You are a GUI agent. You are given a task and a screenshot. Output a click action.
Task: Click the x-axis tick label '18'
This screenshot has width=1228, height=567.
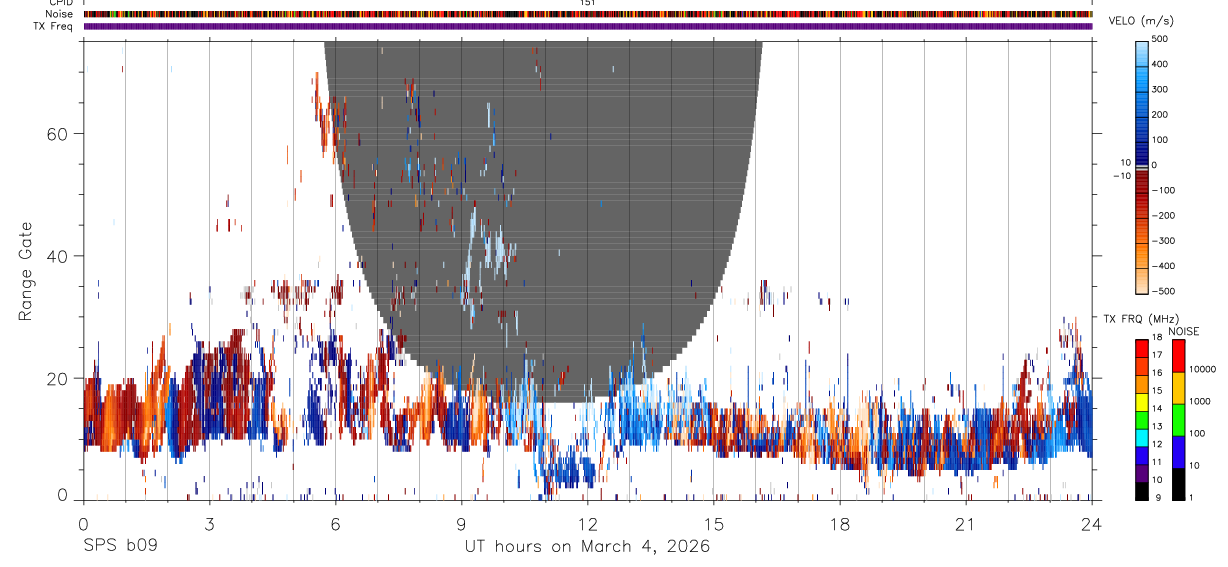839,523
